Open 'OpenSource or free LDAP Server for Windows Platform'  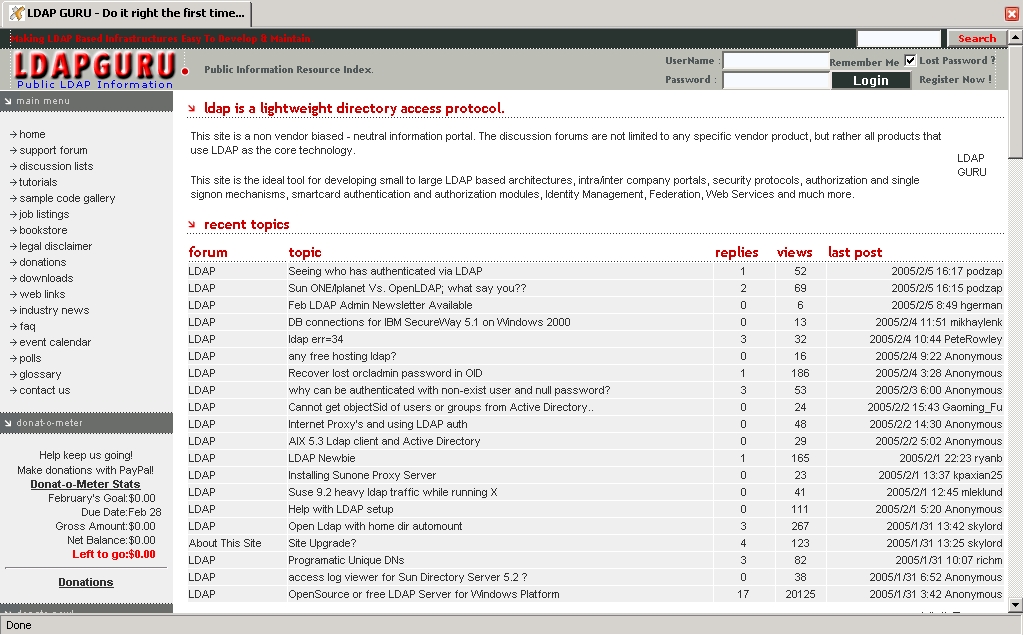[424, 594]
